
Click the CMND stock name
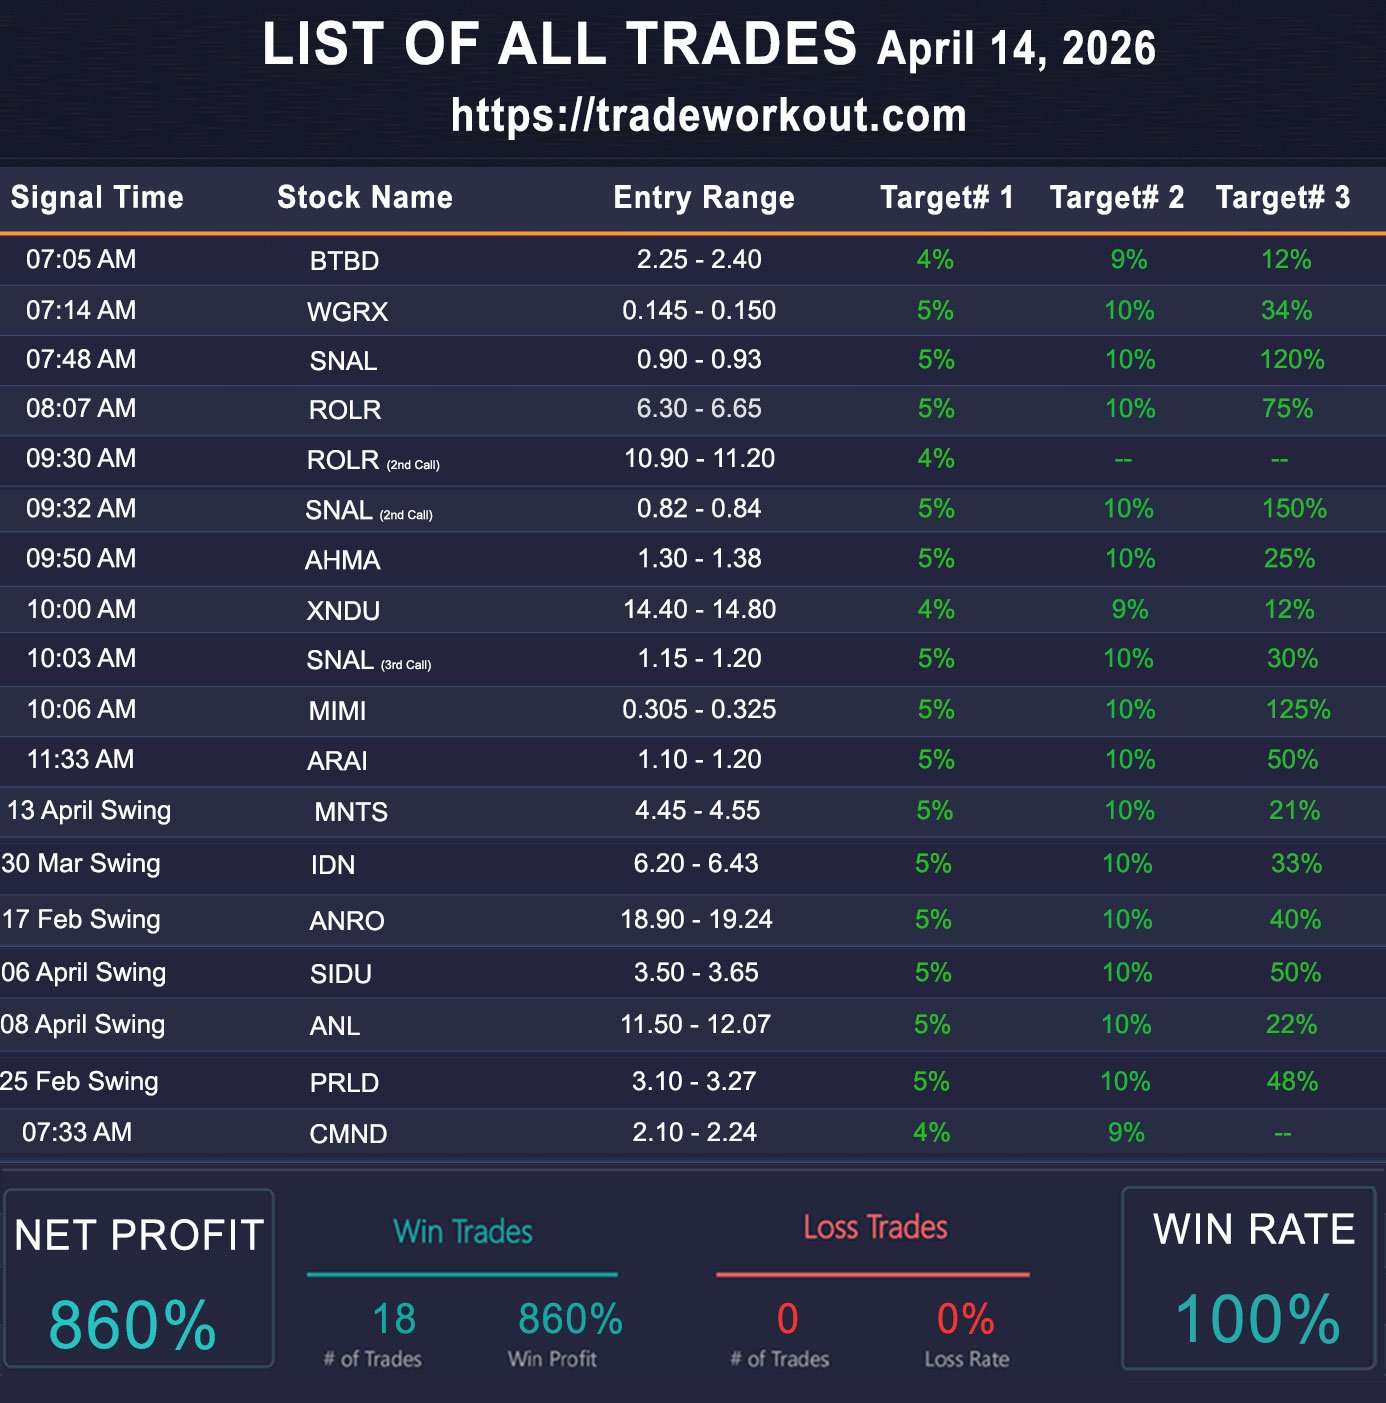[x=348, y=1133]
